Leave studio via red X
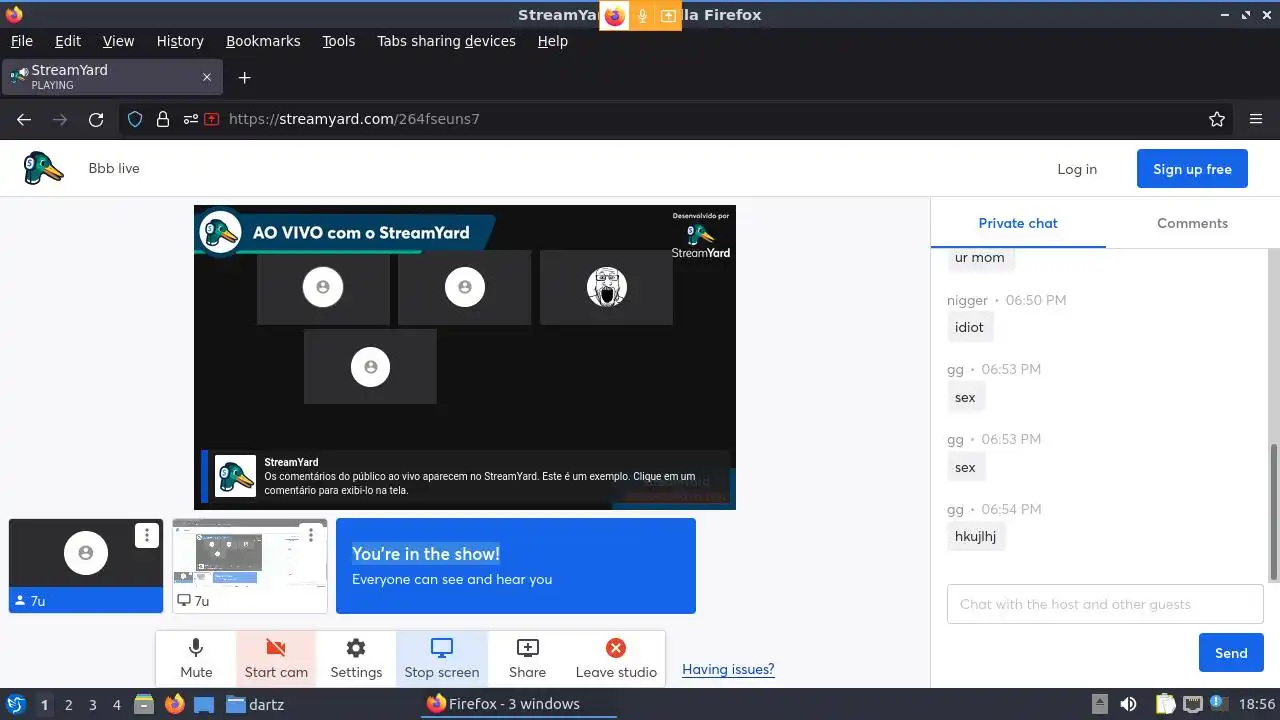Viewport: 1280px width, 720px height. pyautogui.click(x=616, y=658)
